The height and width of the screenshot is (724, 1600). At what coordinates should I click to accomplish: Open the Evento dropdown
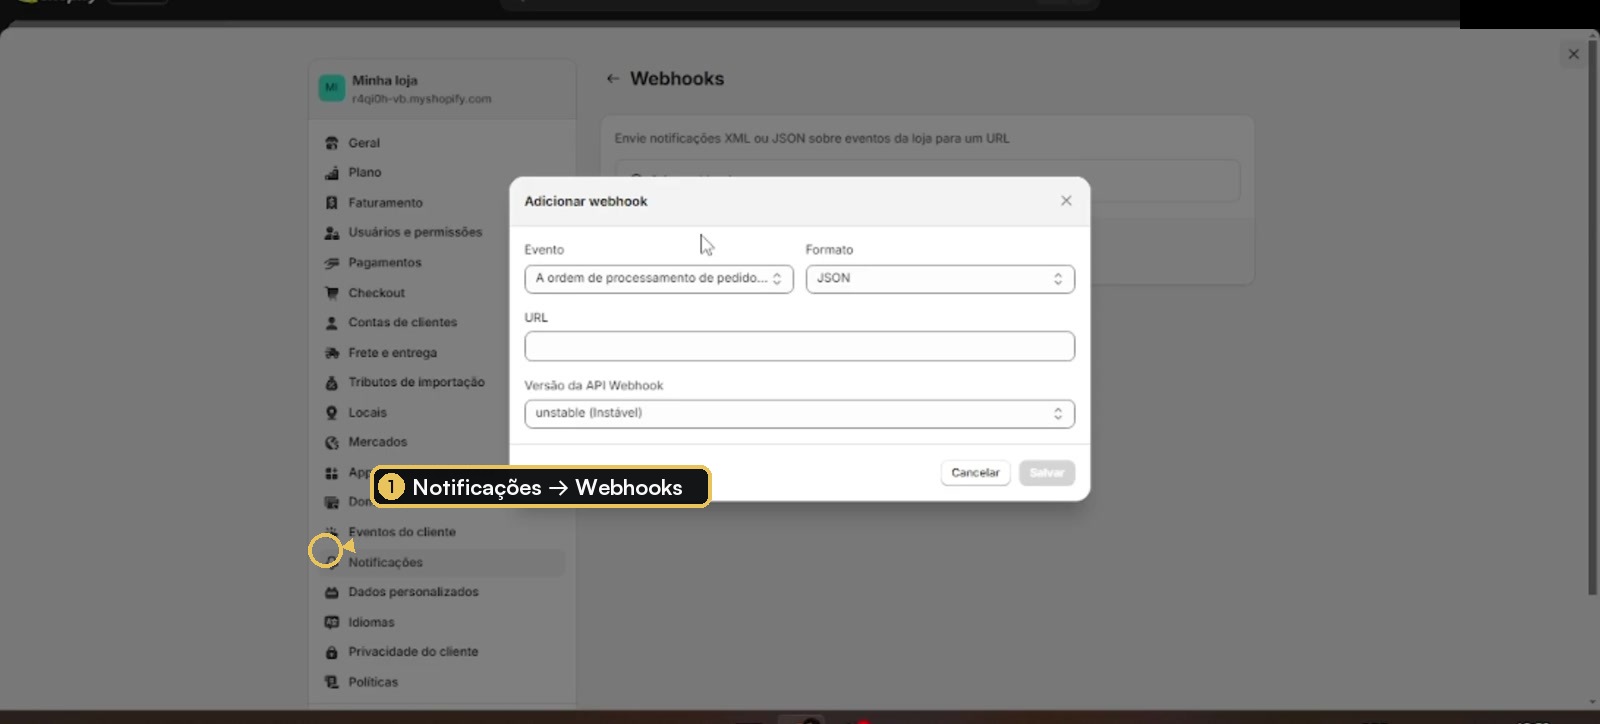pyautogui.click(x=659, y=279)
